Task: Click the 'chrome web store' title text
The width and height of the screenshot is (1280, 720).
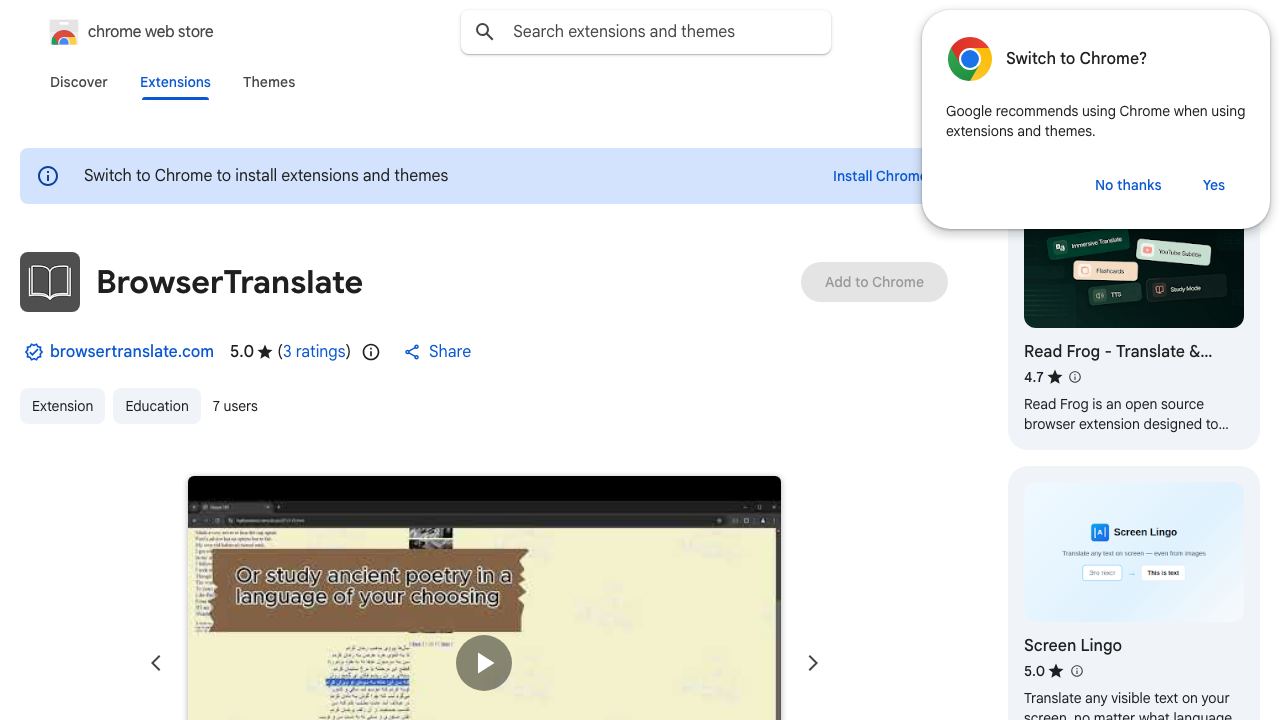Action: tap(151, 32)
